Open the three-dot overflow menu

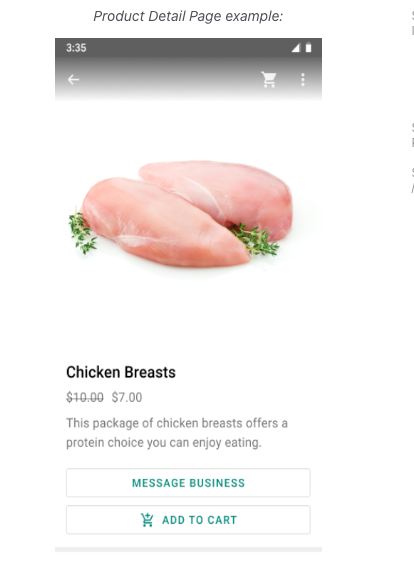[x=303, y=80]
